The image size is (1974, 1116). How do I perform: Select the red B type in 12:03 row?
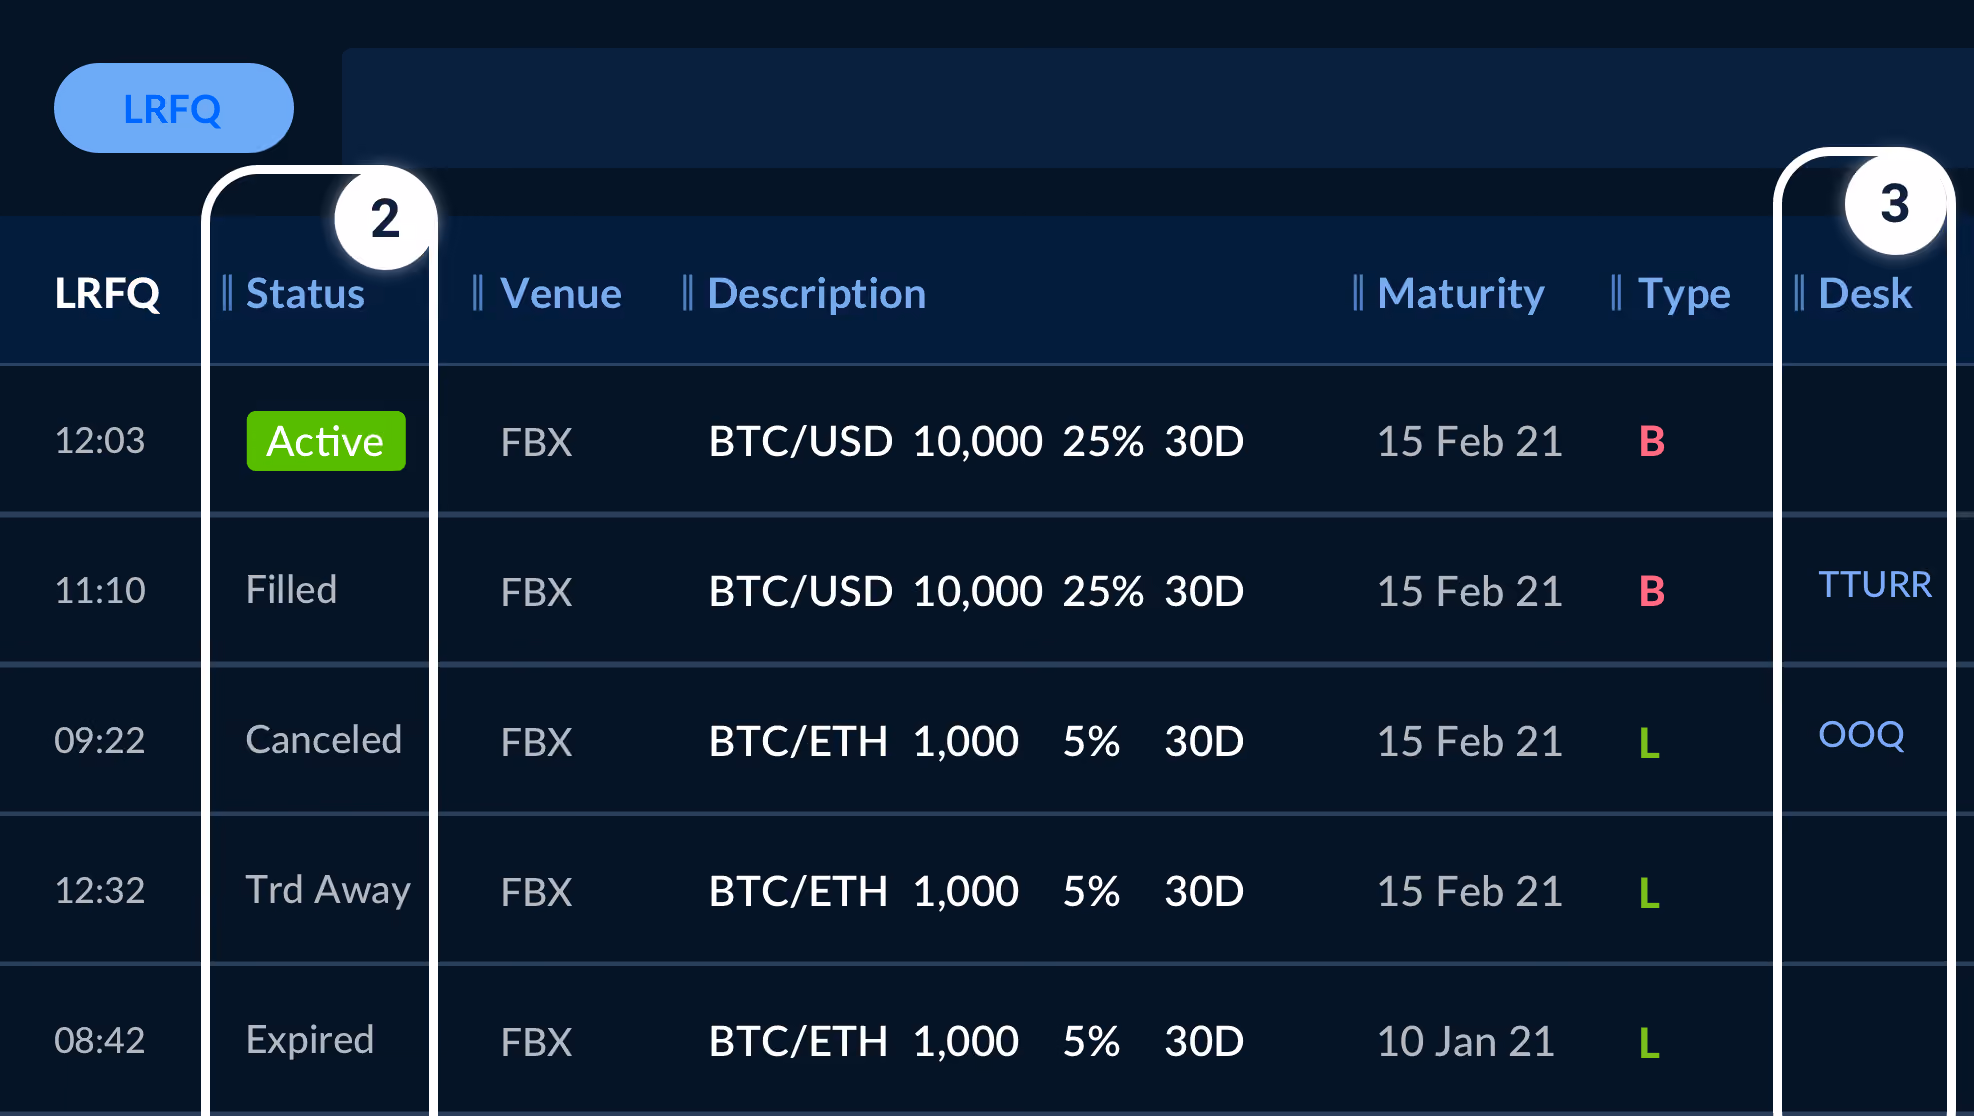tap(1652, 441)
